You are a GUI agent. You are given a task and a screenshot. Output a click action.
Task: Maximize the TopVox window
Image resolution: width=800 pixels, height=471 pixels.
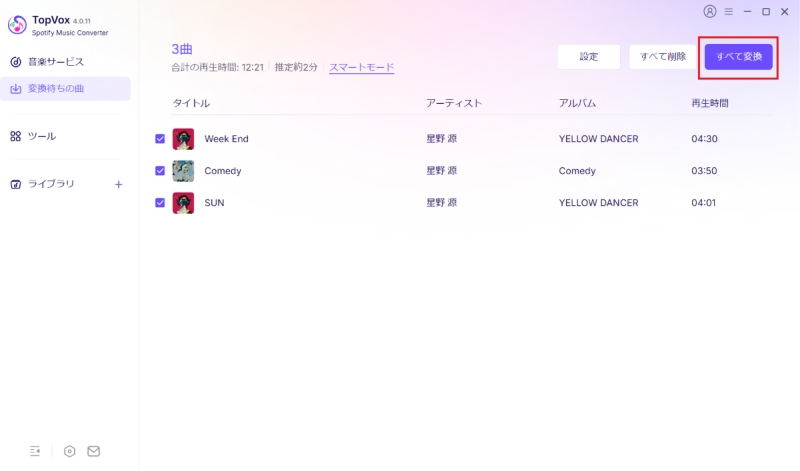[x=766, y=11]
